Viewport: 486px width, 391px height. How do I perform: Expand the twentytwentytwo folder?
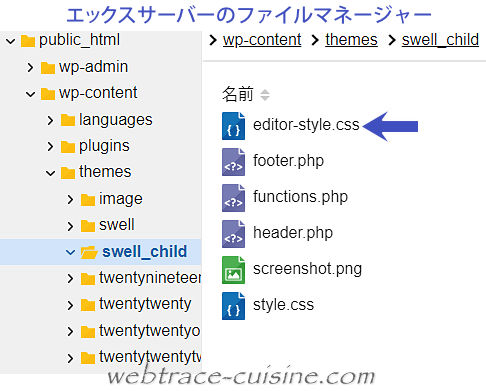[x=70, y=358]
